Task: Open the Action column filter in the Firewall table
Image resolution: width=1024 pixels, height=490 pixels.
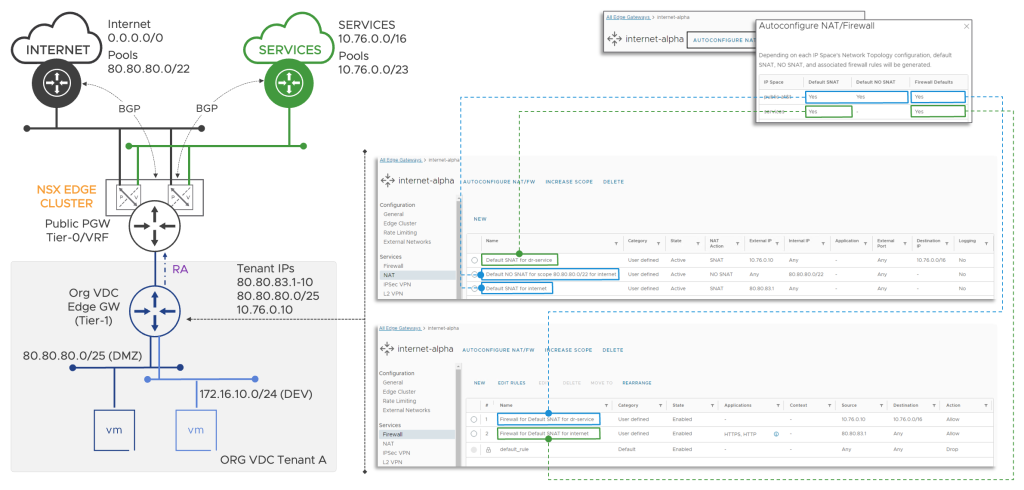Action: (985, 406)
